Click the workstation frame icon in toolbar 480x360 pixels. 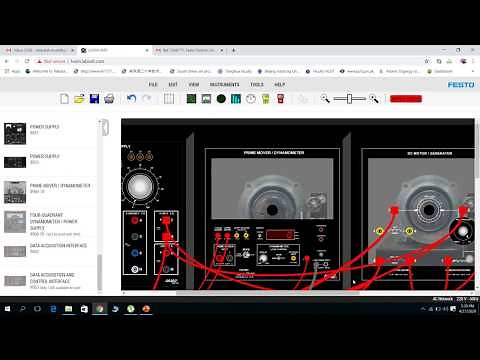(x=169, y=99)
